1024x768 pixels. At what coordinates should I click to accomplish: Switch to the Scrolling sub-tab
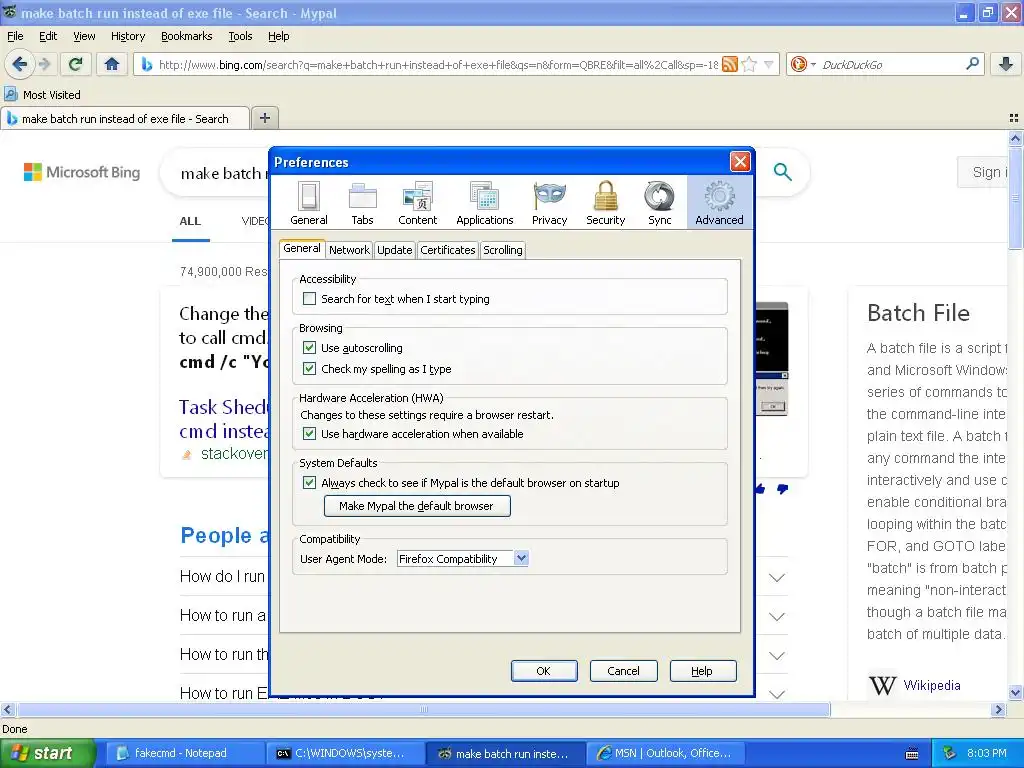[x=502, y=249]
